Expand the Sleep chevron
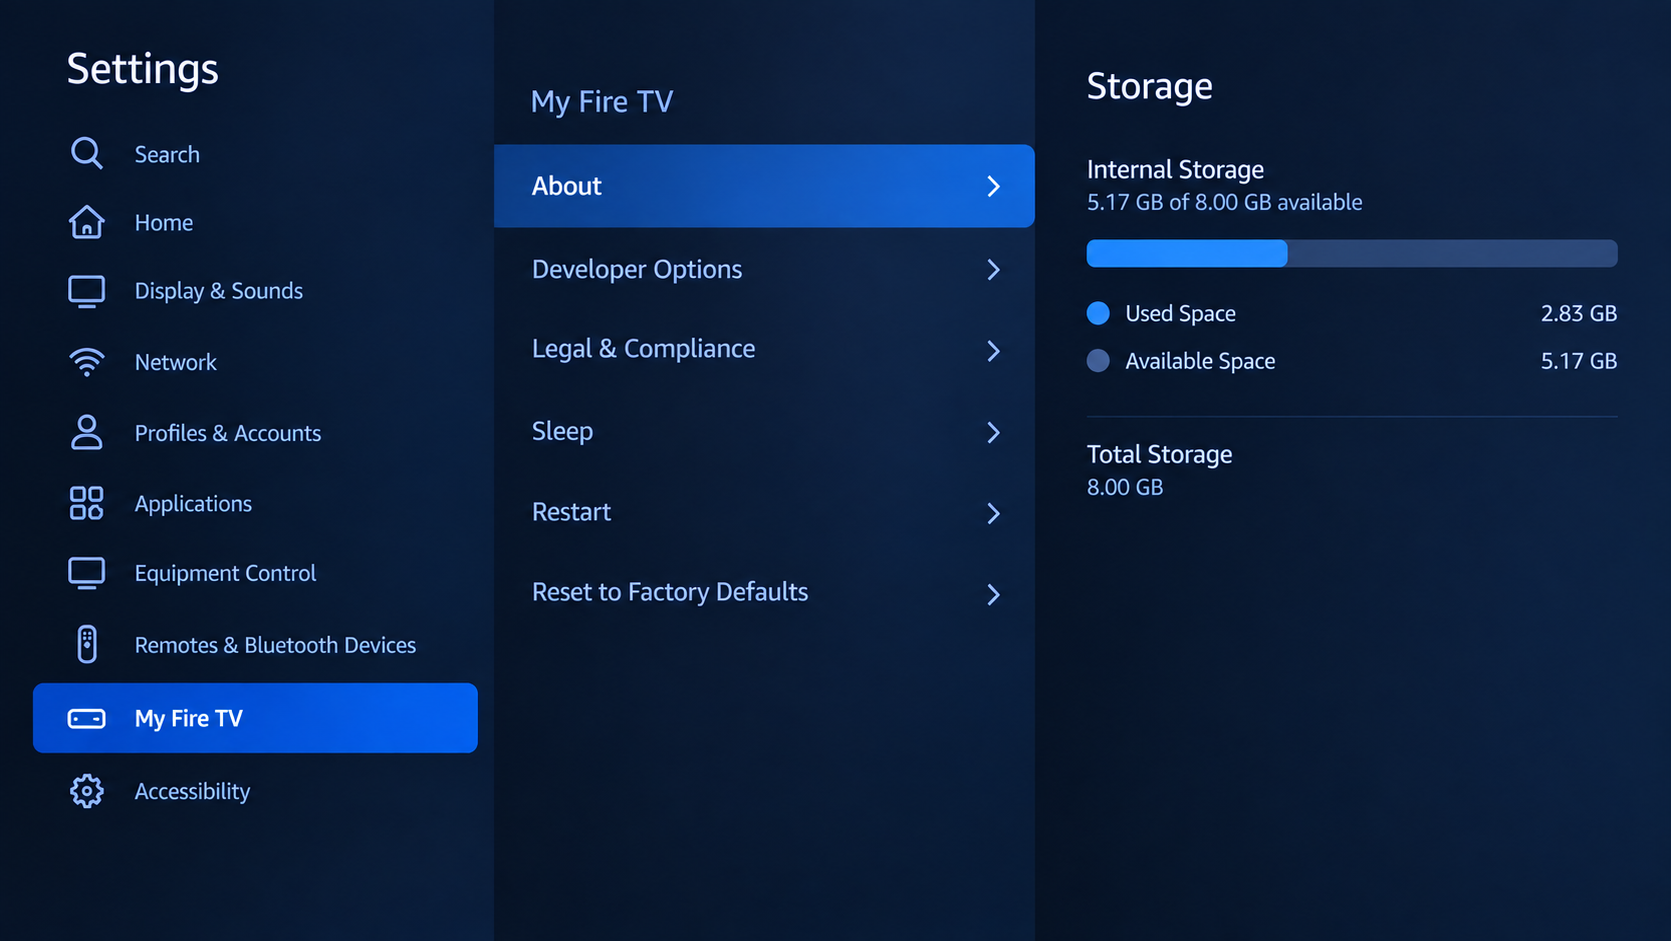The image size is (1671, 941). click(x=993, y=432)
